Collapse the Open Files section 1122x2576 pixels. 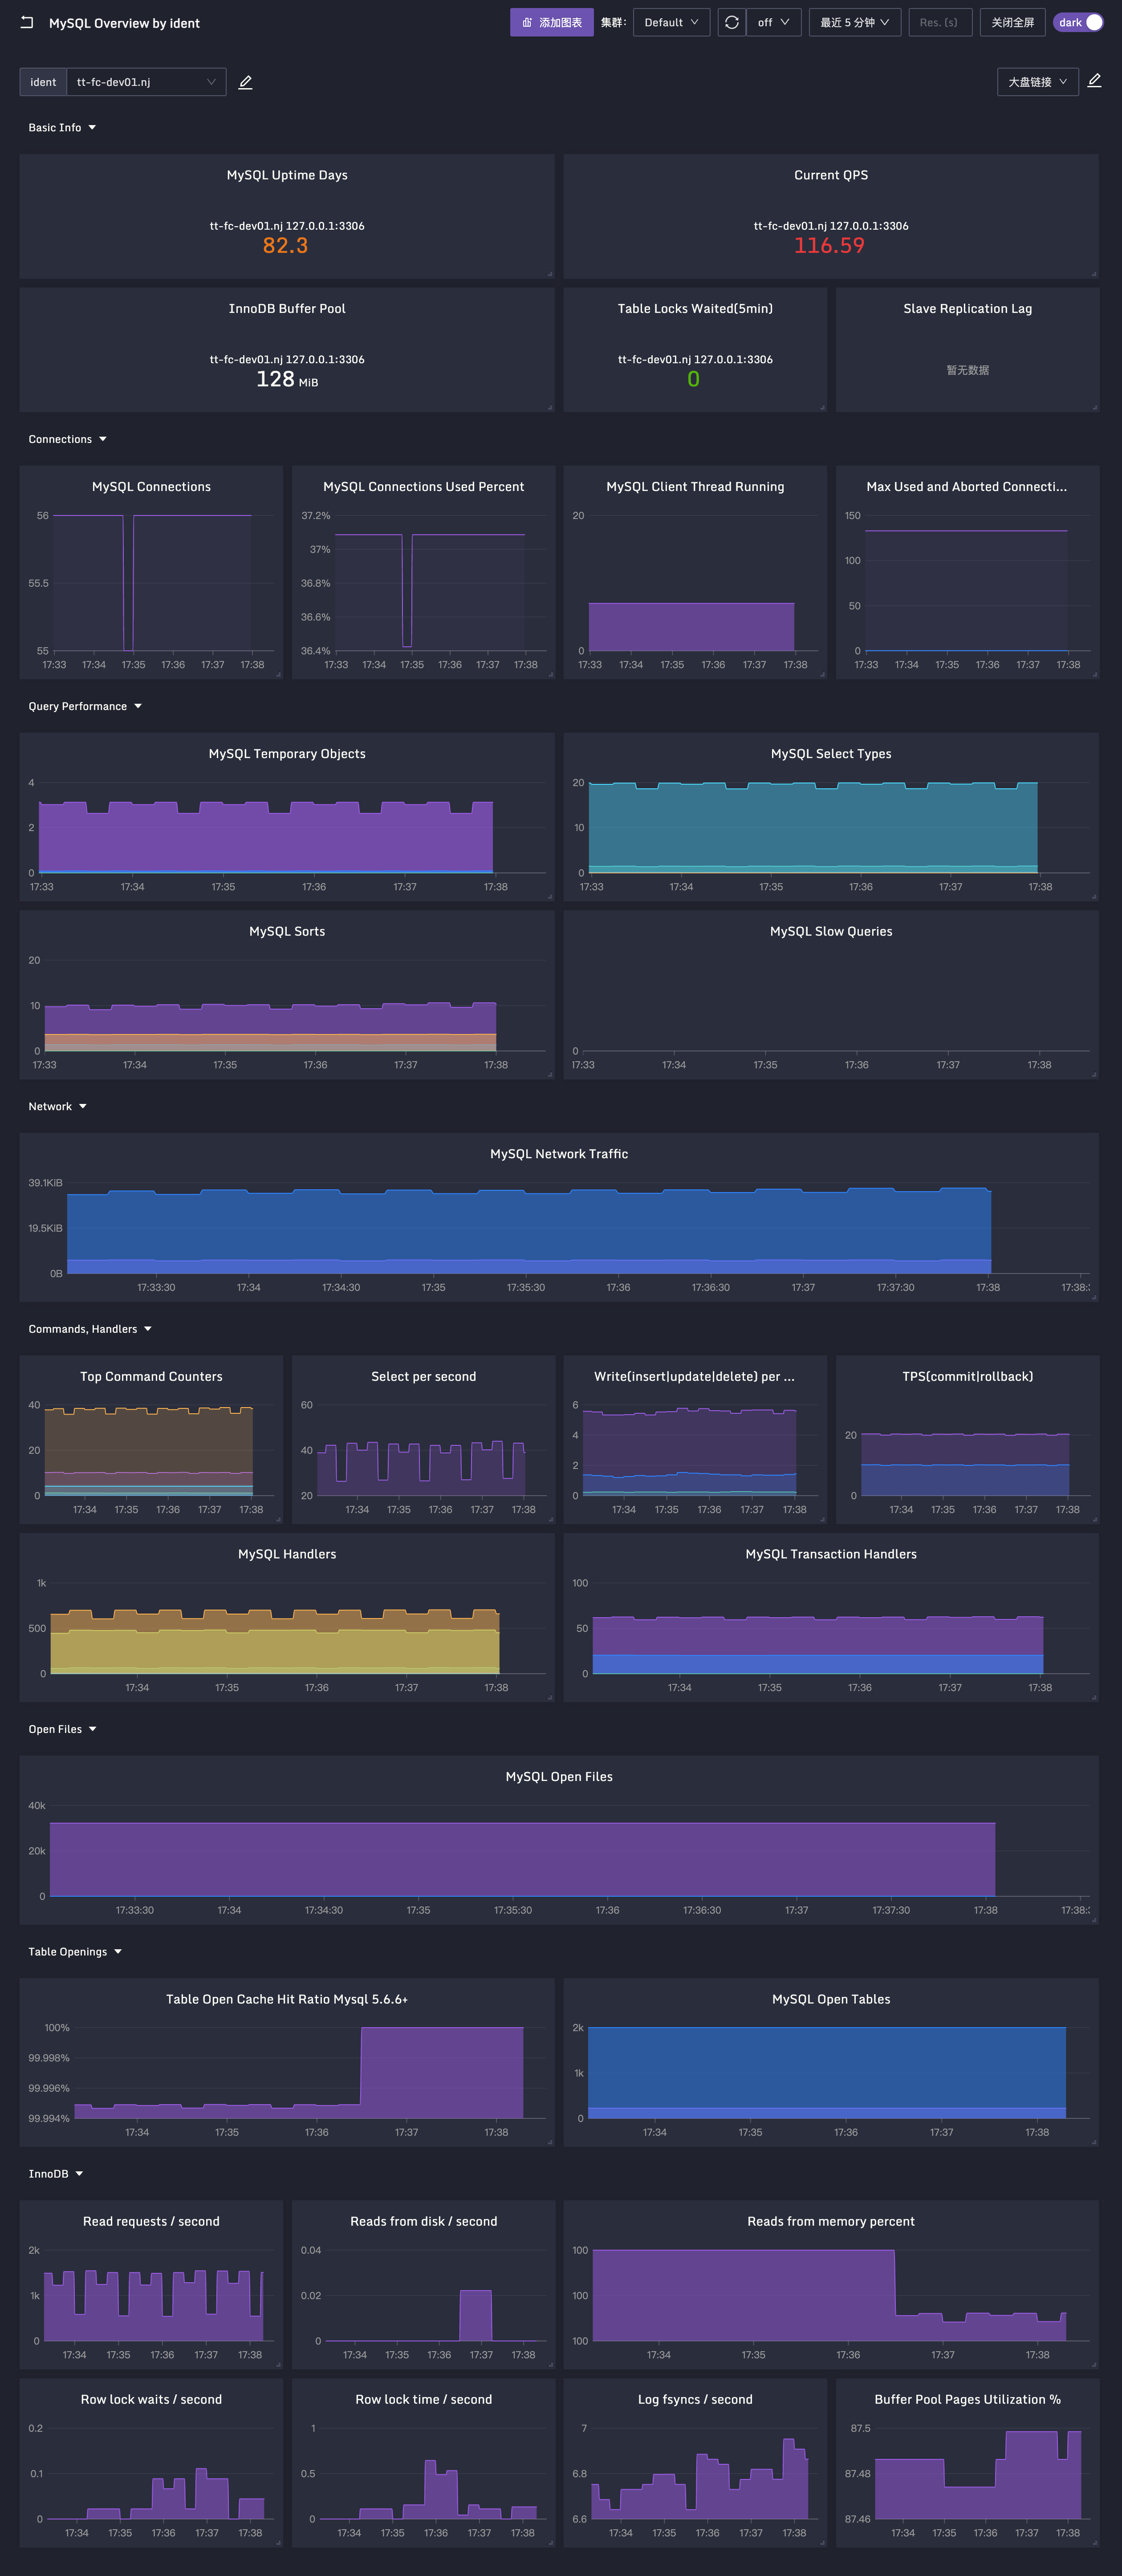[62, 1729]
